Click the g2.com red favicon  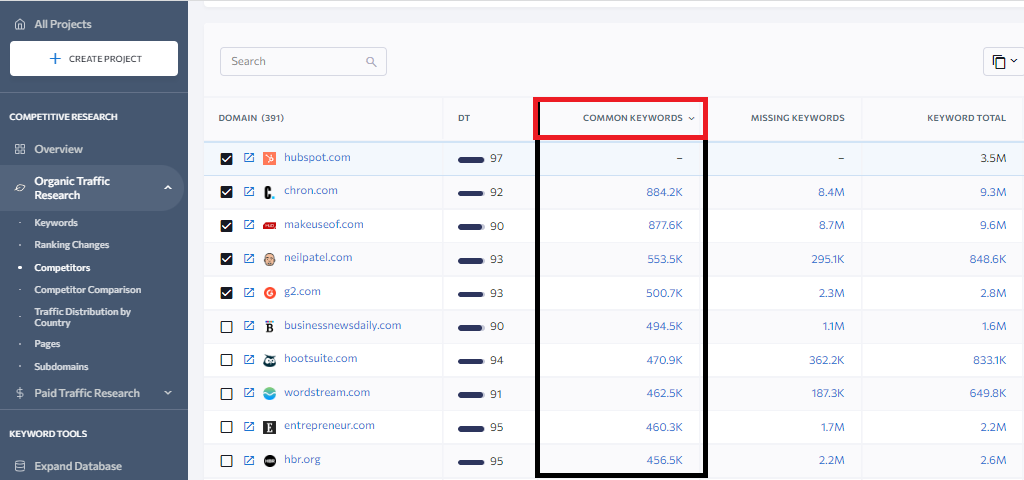point(270,293)
